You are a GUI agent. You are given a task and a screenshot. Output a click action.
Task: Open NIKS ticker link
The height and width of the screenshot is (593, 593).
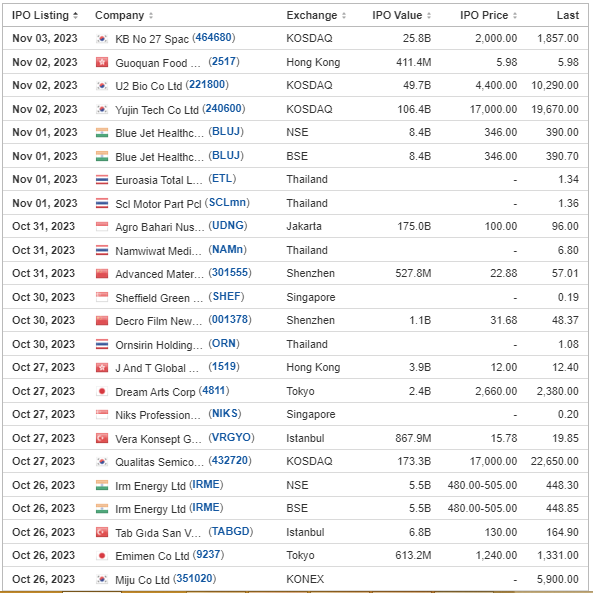coord(225,413)
